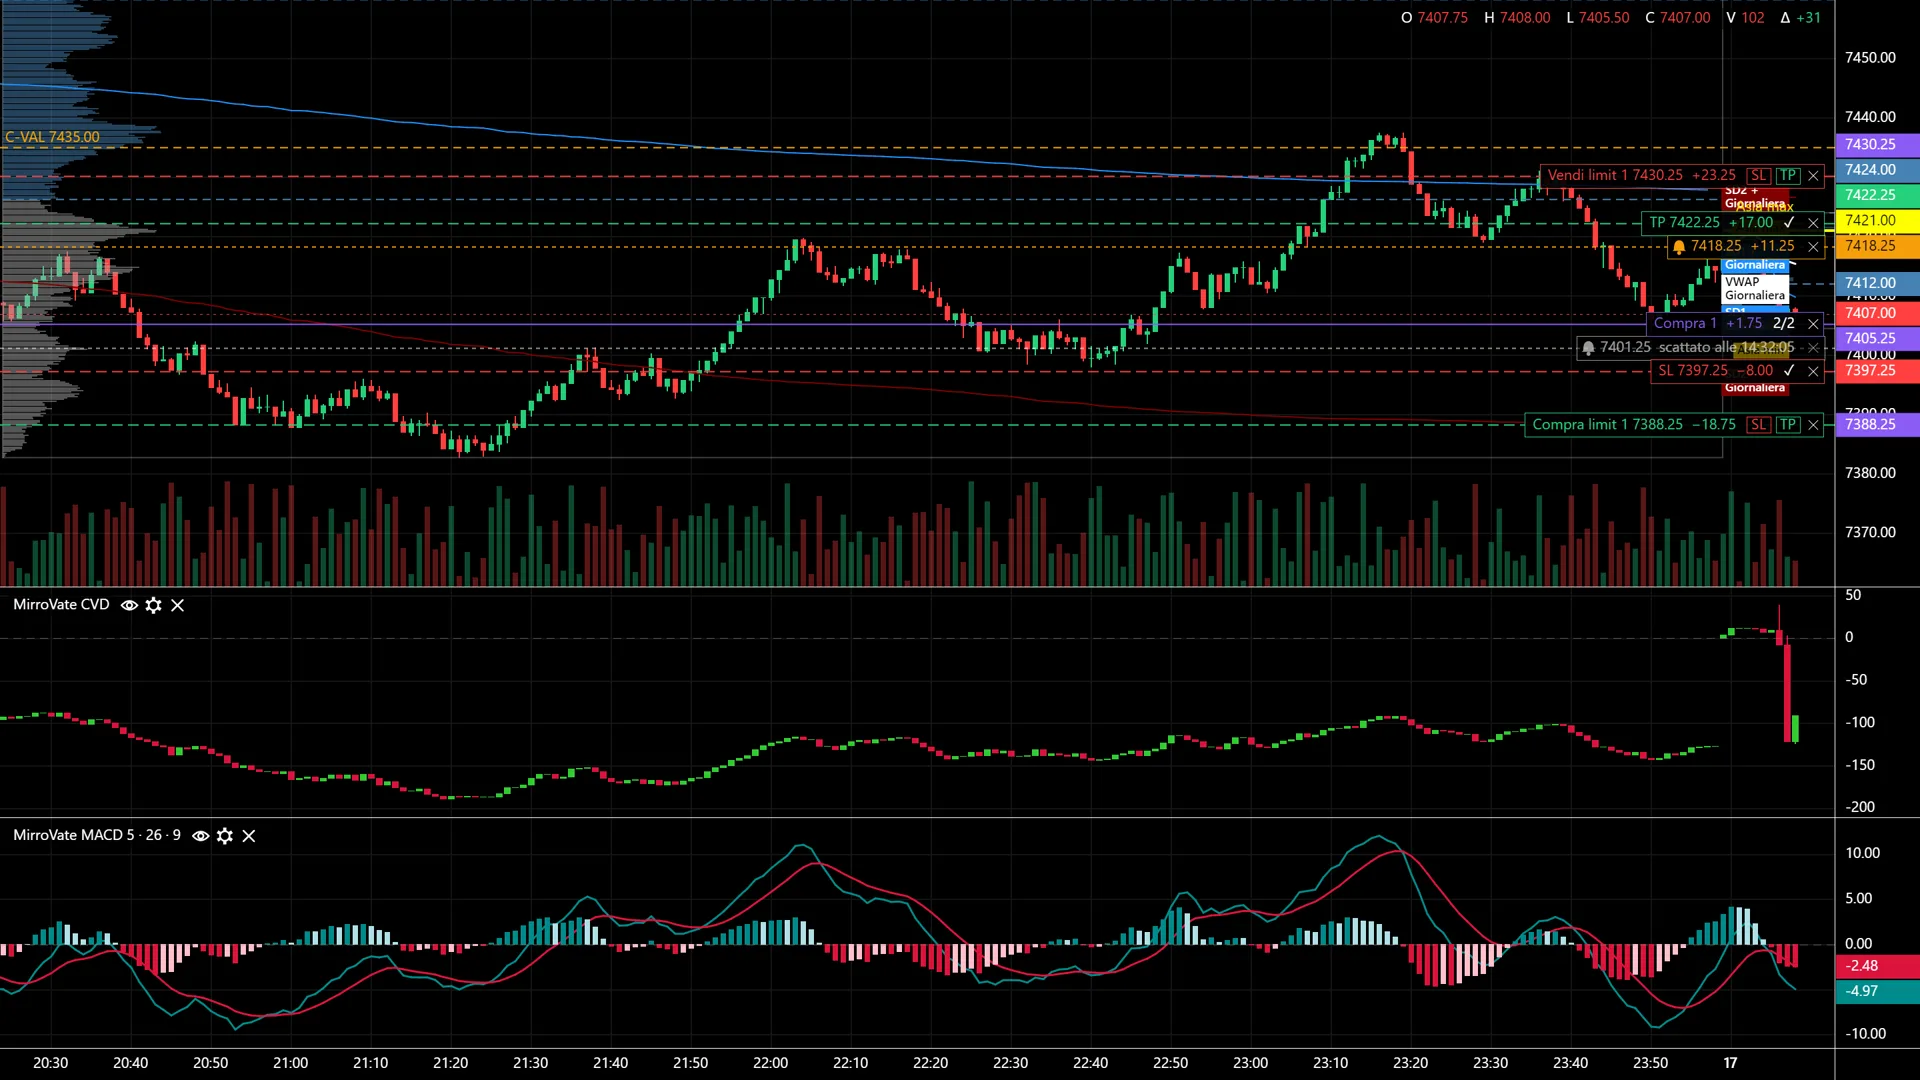This screenshot has width=1920, height=1080.
Task: Dismiss the triggered 7401.25 alert
Action: tap(1813, 348)
